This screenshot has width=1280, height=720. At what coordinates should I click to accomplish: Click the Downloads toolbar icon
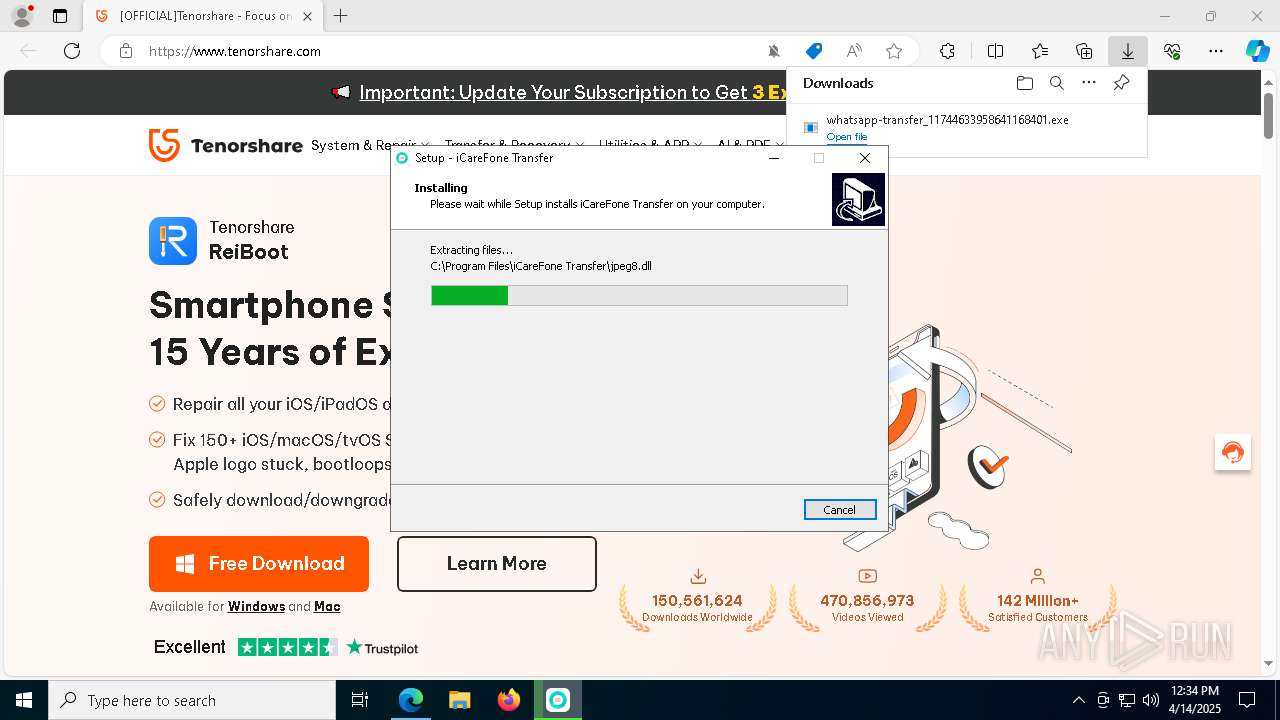[1127, 51]
